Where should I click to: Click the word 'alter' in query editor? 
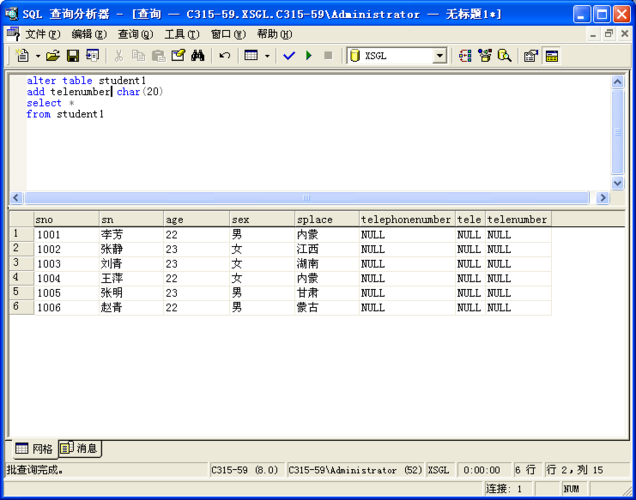(x=41, y=80)
